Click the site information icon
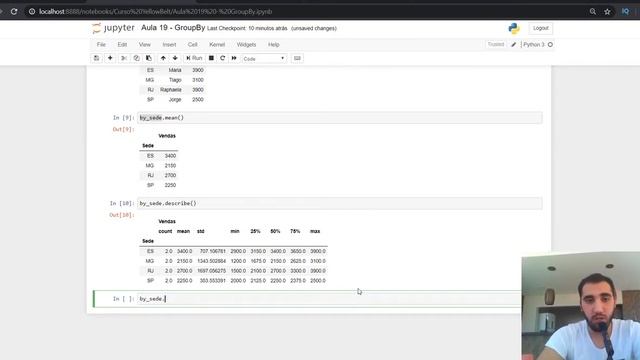 [32, 11]
